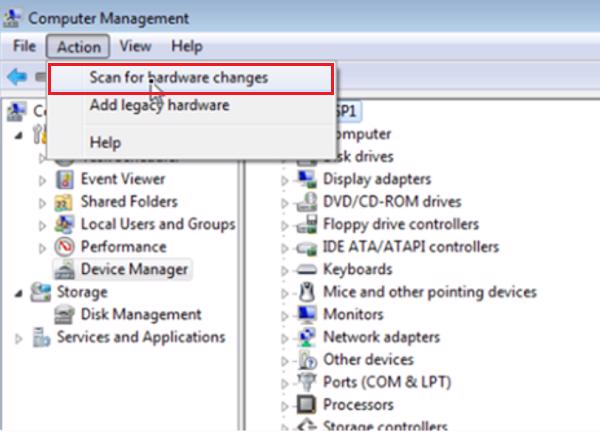Select Mice and other pointing devices
This screenshot has width=600, height=432.
pos(430,292)
